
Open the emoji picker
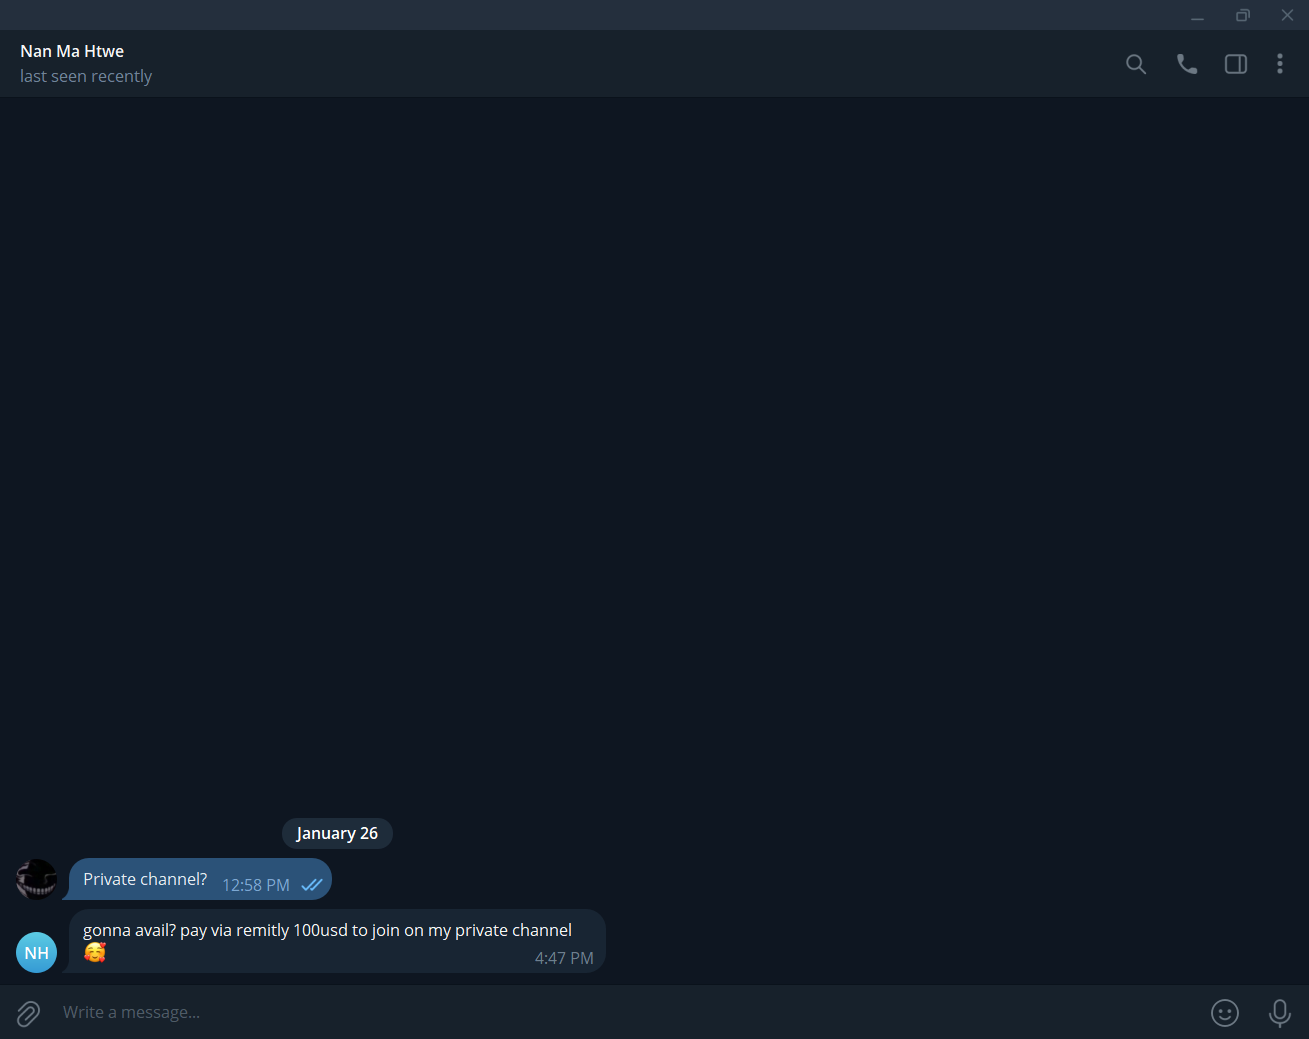coord(1225,1013)
